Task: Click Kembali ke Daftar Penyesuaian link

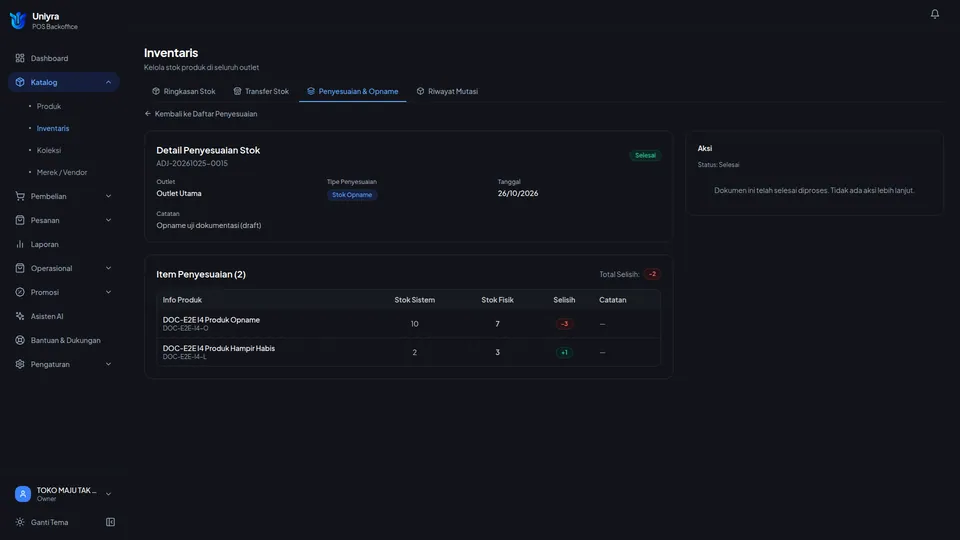Action: click(x=201, y=114)
